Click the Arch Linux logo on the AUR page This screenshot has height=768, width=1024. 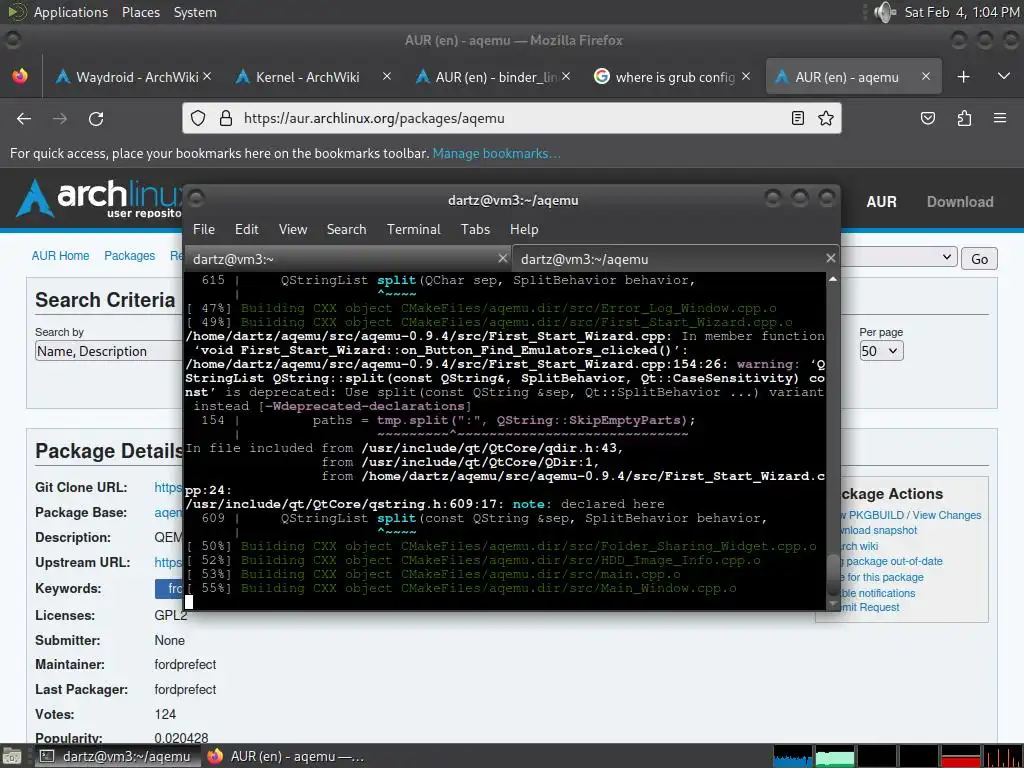[x=98, y=198]
